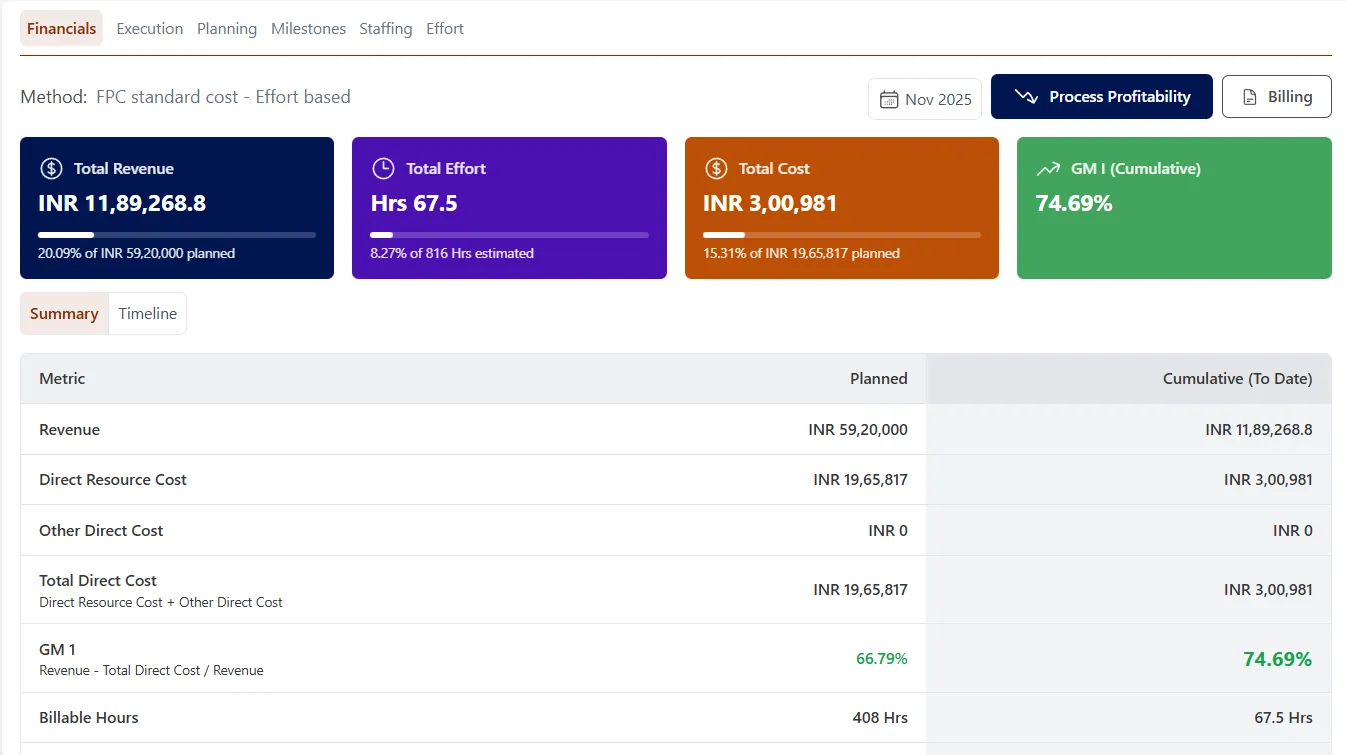
Task: Click the Other Direct Cost row label
Action: coord(101,530)
